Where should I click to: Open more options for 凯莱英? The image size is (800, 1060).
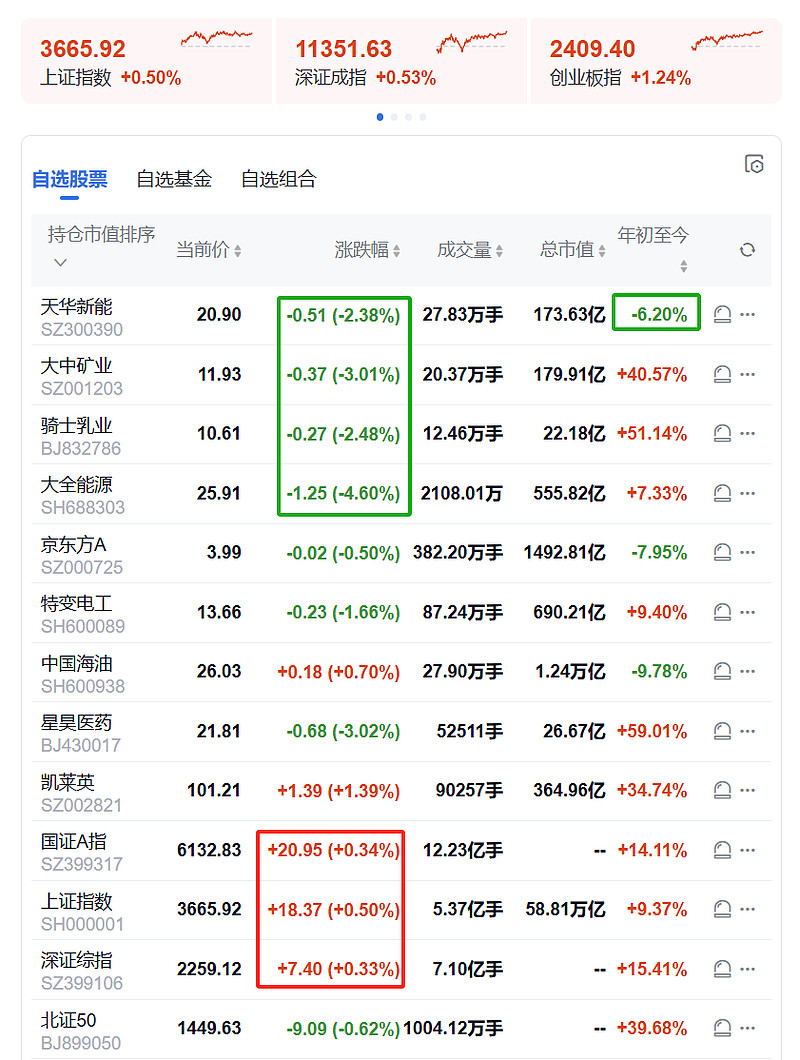pyautogui.click(x=747, y=790)
